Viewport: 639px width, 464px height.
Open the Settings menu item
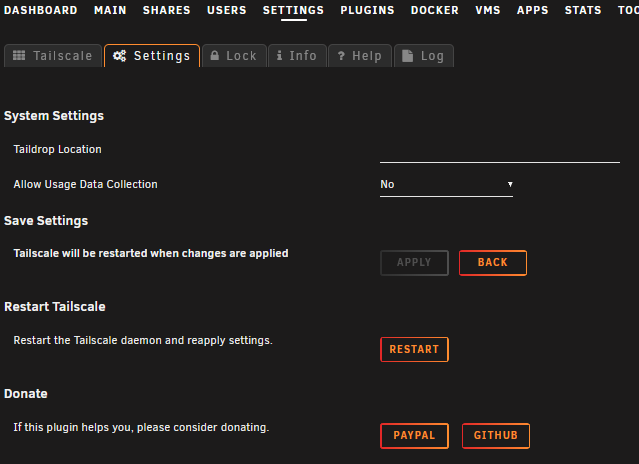(293, 10)
